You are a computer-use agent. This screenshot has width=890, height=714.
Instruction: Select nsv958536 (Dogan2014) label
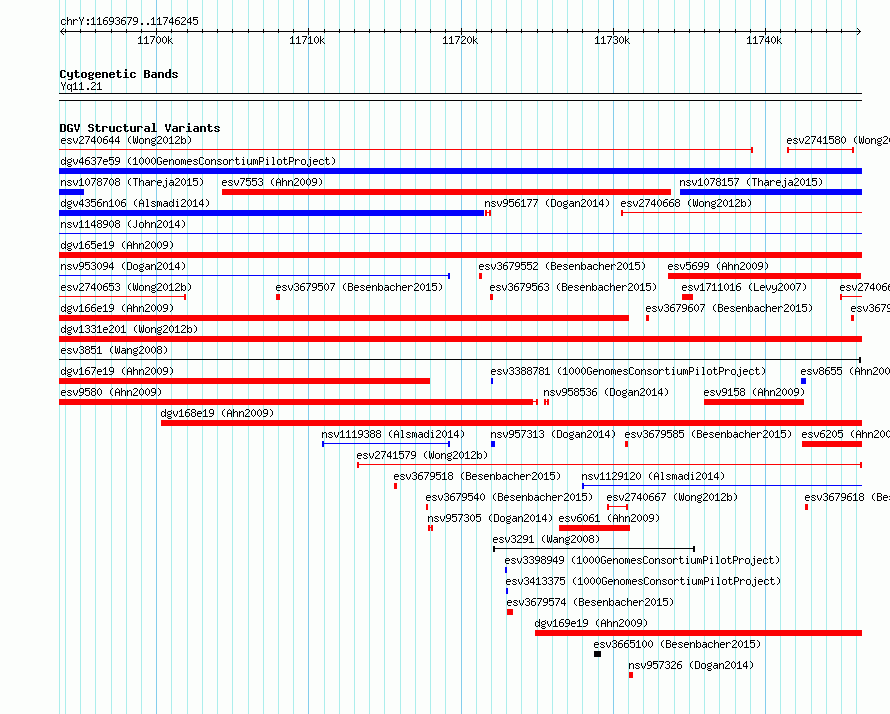click(606, 392)
